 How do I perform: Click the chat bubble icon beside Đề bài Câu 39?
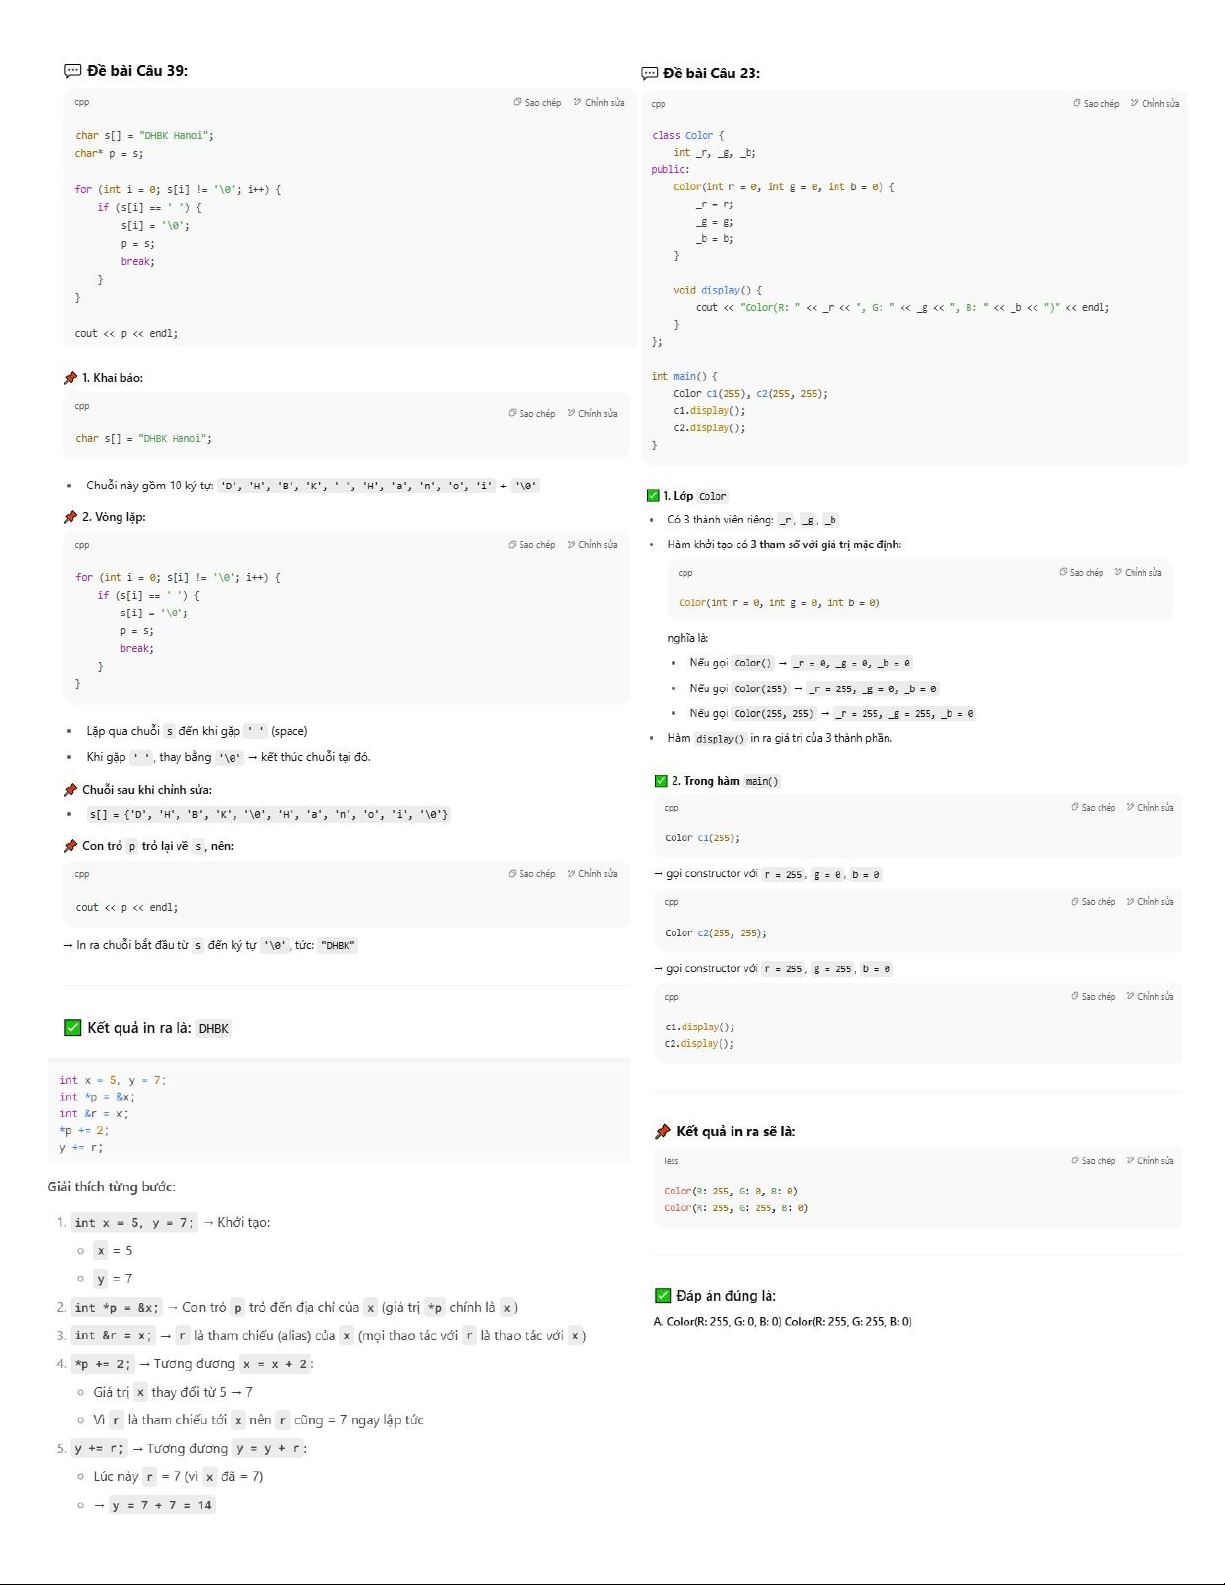(72, 71)
